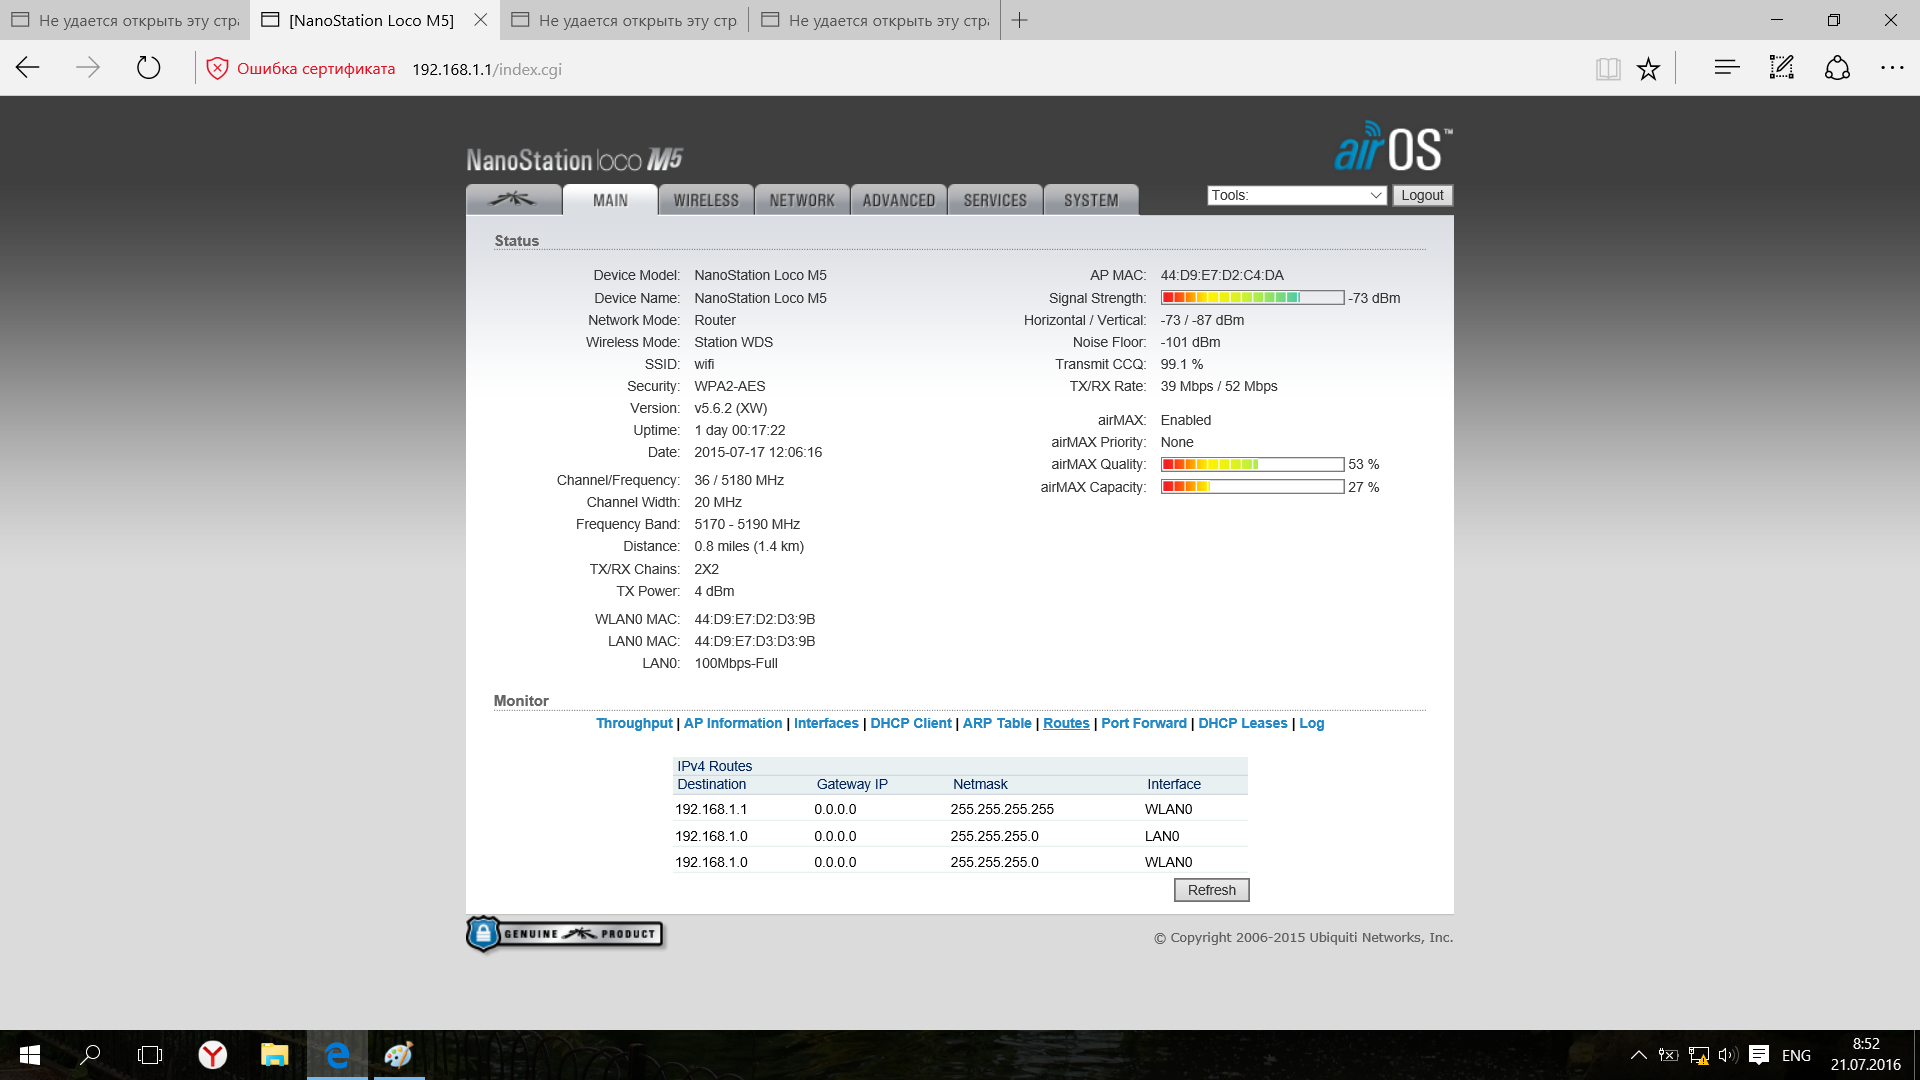The image size is (1920, 1080).
Task: Click the Logout button
Action: (1422, 195)
